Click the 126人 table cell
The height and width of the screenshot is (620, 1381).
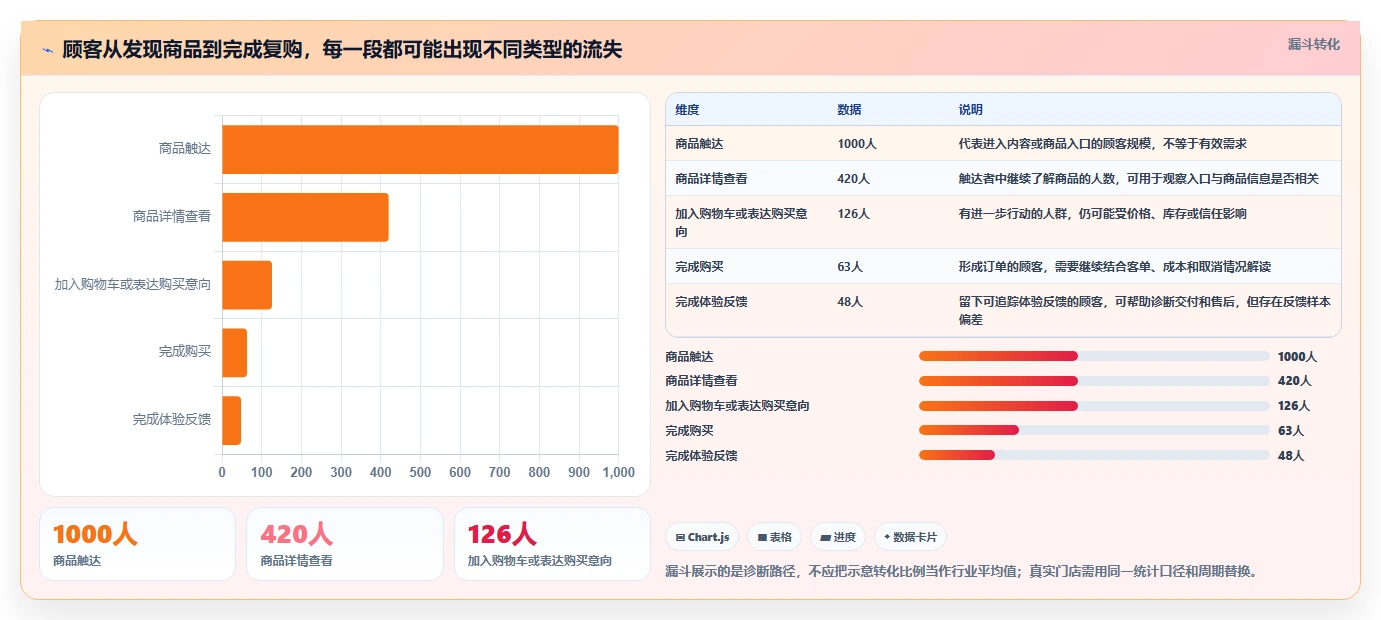[x=853, y=214]
